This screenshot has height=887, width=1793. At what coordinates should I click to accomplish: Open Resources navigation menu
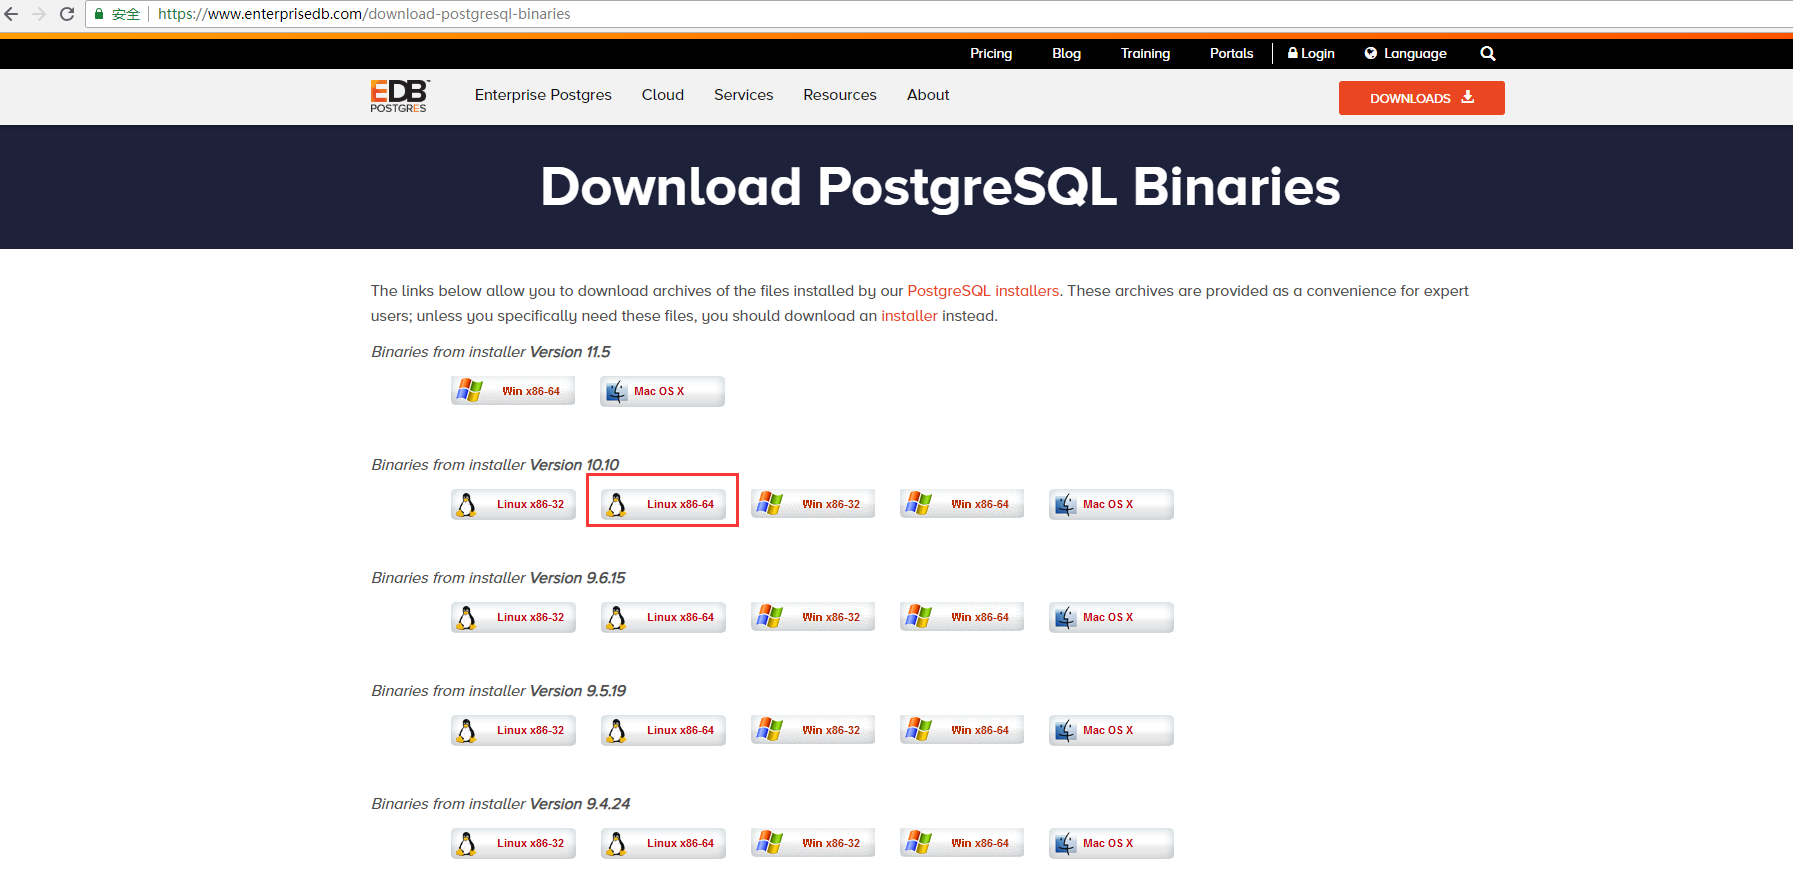pyautogui.click(x=840, y=95)
